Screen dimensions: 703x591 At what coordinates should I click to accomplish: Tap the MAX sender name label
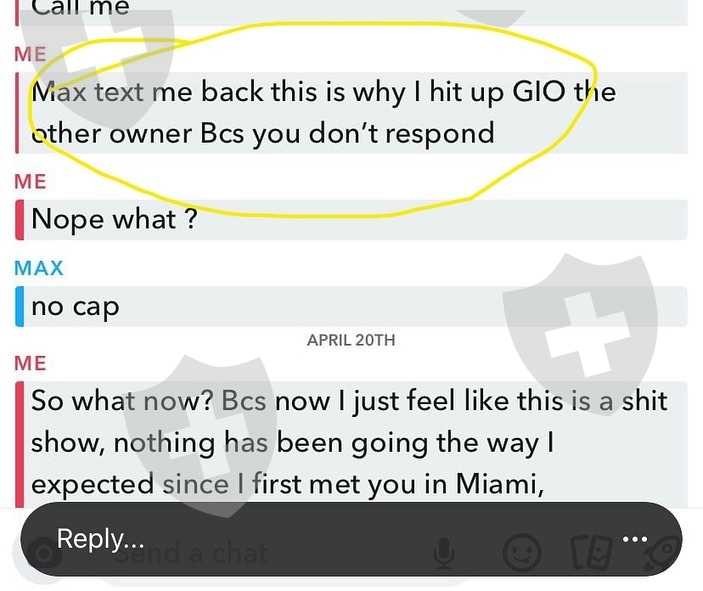coord(39,268)
